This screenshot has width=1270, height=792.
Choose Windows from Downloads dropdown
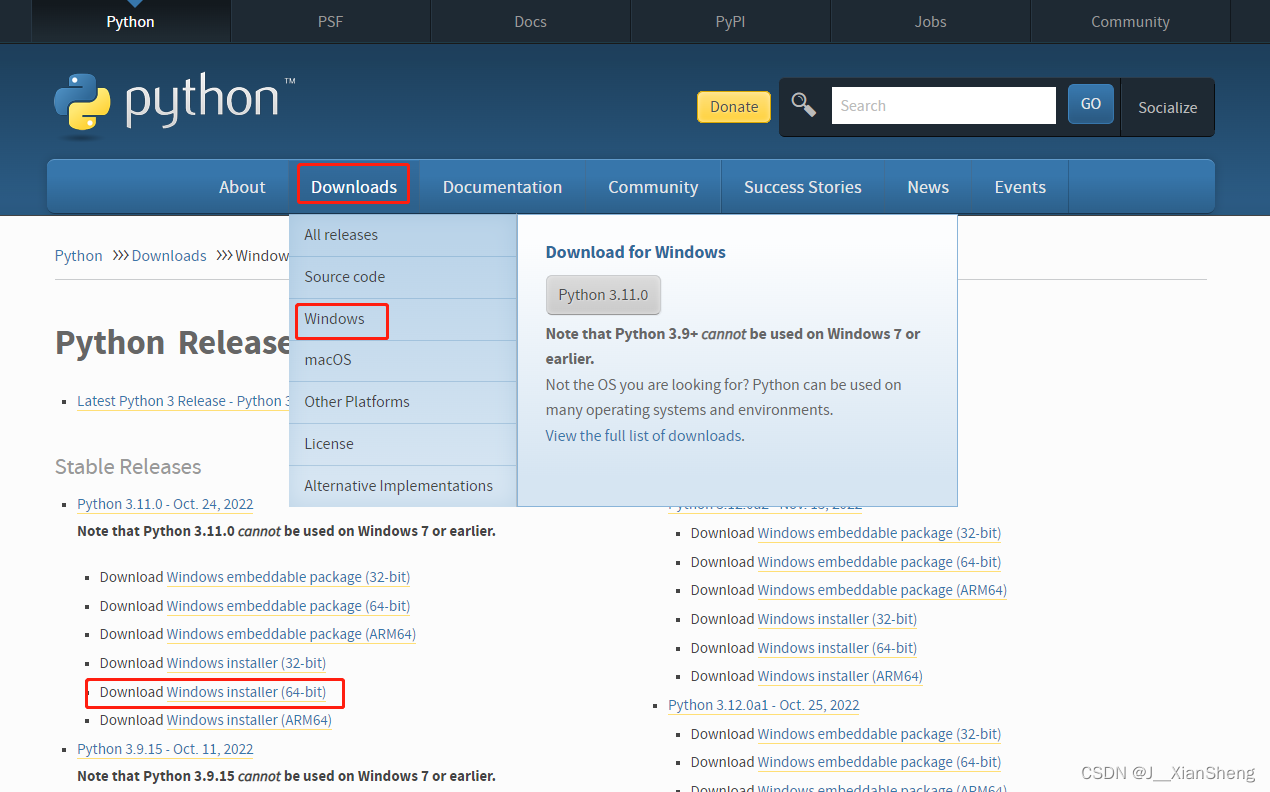[403, 319]
